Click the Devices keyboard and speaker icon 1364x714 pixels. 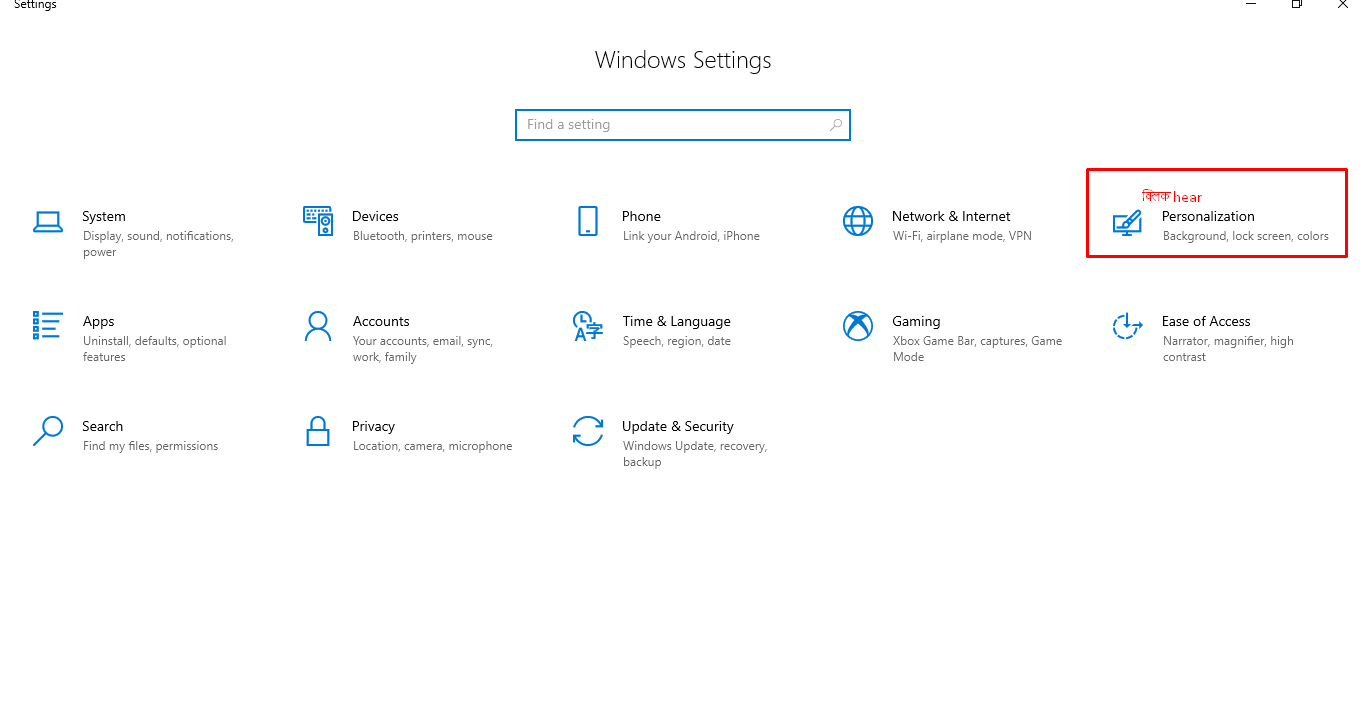click(318, 221)
